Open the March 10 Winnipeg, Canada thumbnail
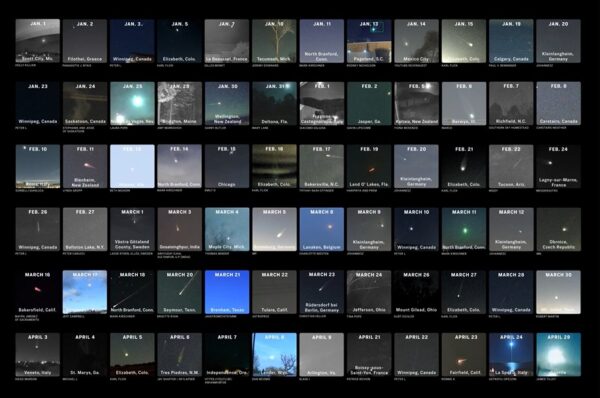The width and height of the screenshot is (600, 398). pos(416,229)
